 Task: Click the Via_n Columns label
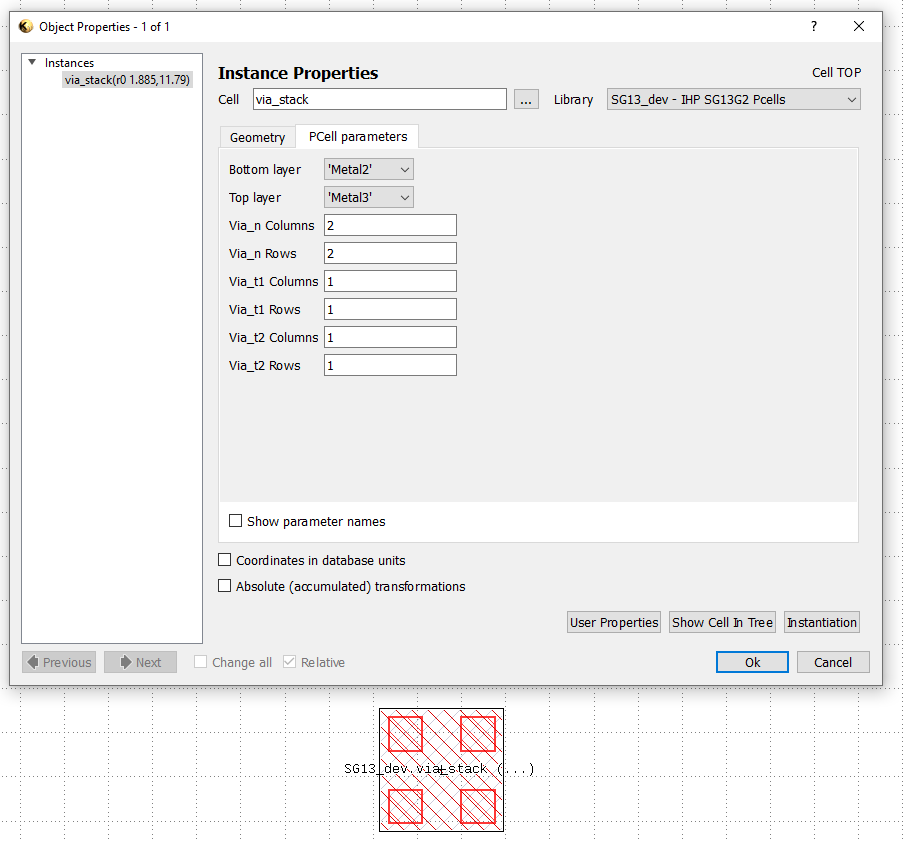point(271,226)
